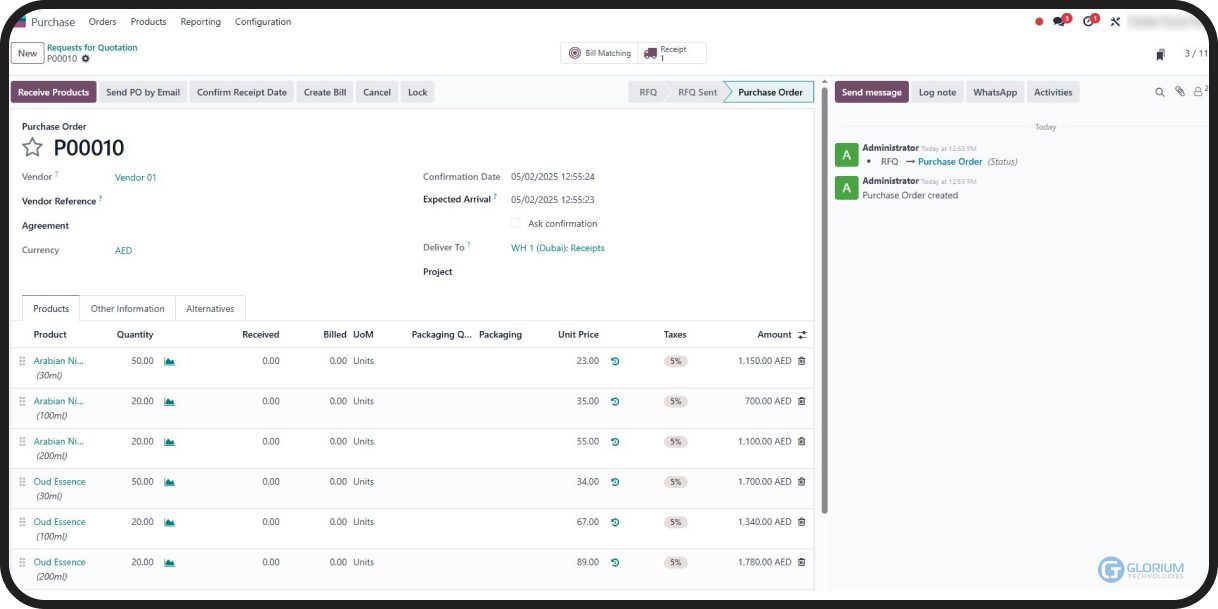Click the Log note button
The width and height of the screenshot is (1218, 609).
937,92
